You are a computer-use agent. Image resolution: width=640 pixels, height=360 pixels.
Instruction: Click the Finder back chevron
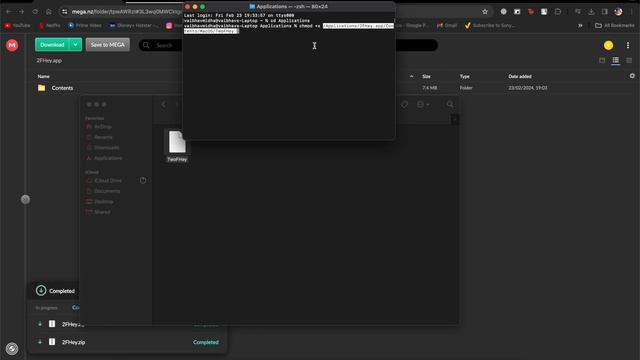pyautogui.click(x=163, y=104)
